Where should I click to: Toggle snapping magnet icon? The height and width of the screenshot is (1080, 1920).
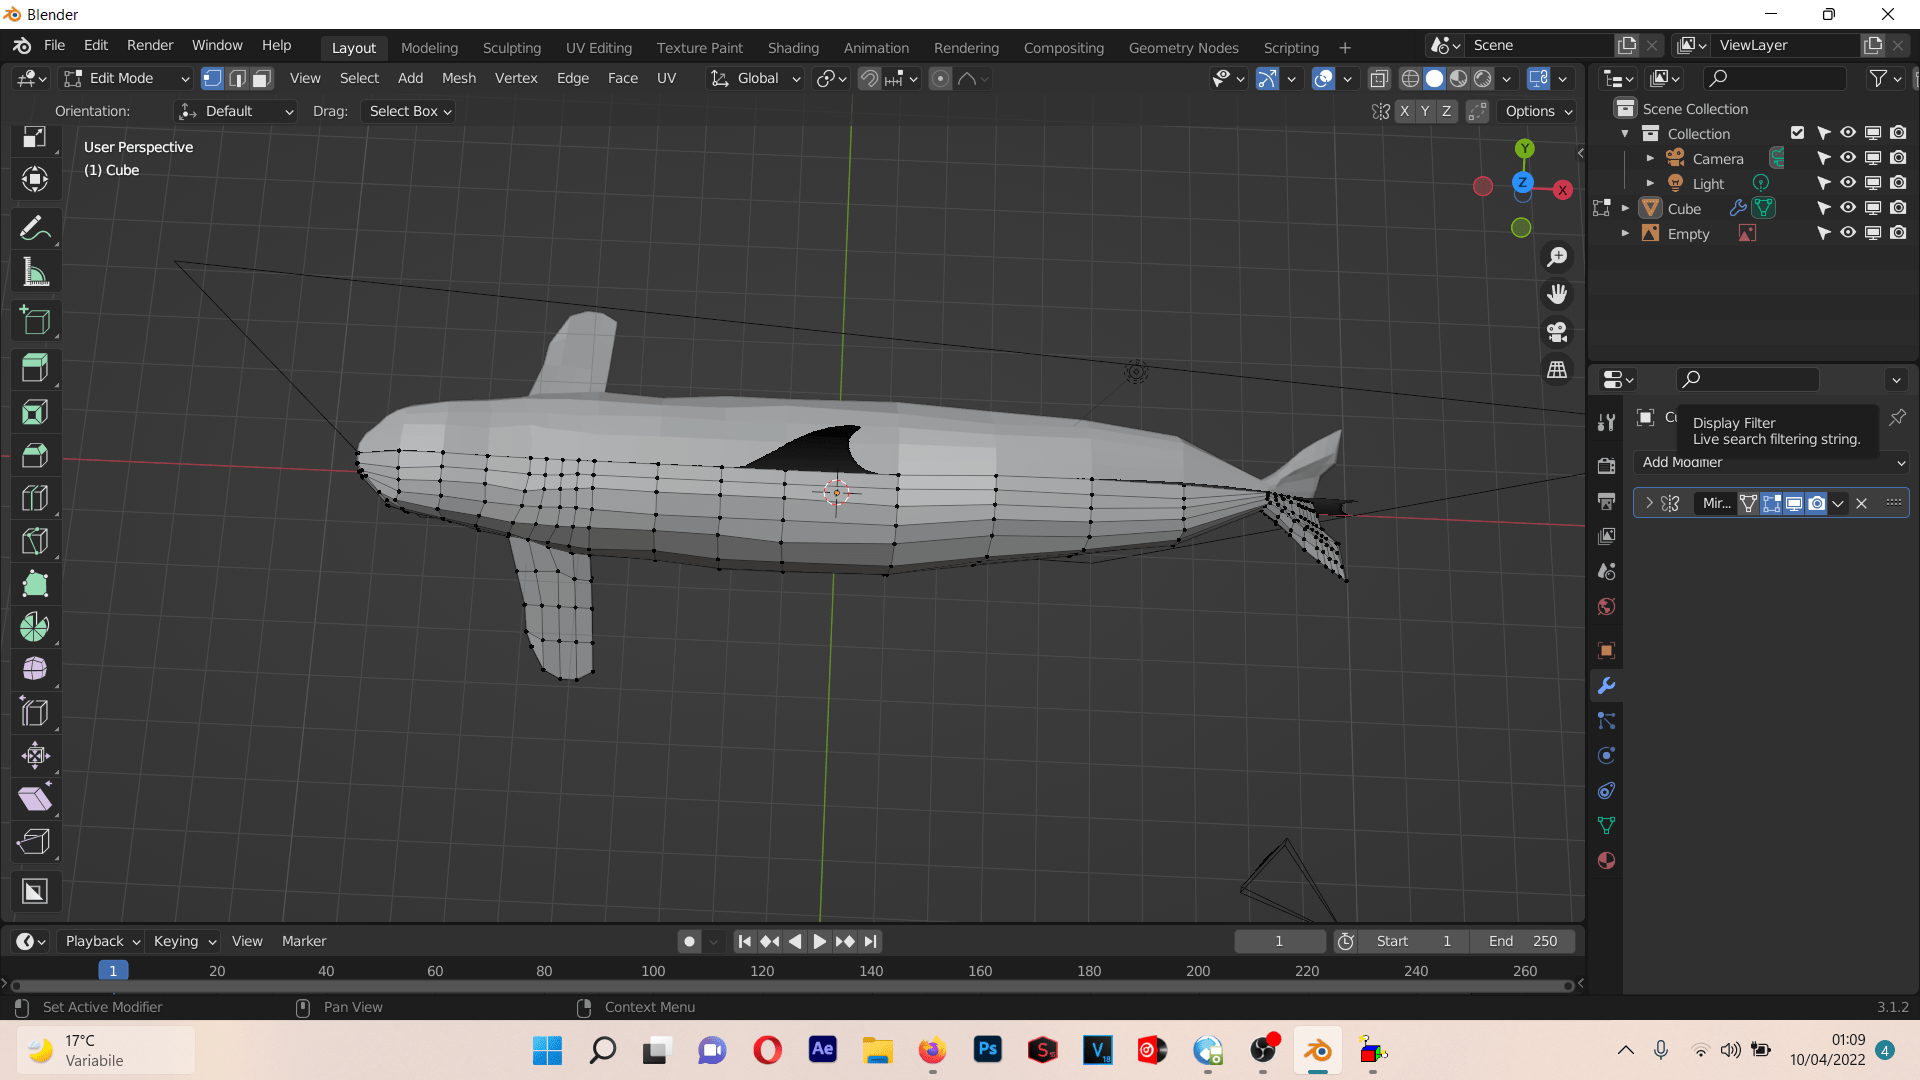pyautogui.click(x=869, y=78)
